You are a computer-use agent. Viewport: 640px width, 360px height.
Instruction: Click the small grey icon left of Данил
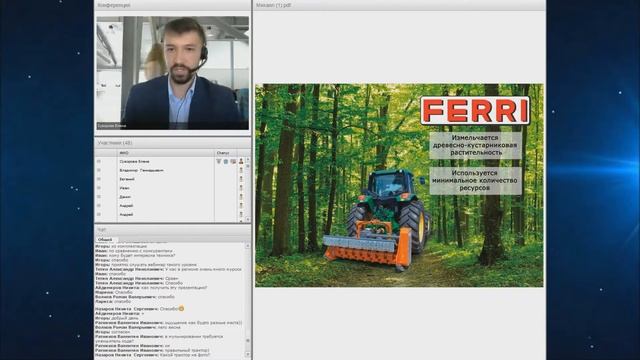click(x=98, y=197)
